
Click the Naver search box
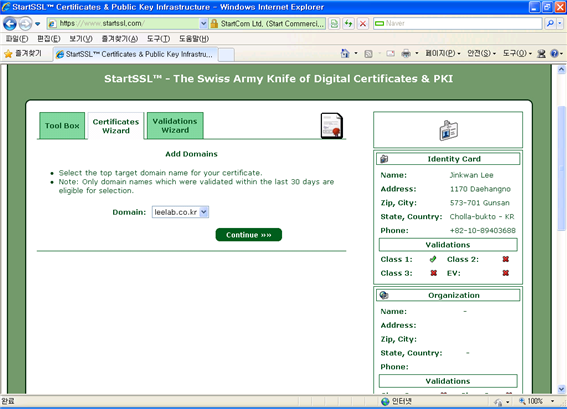[x=458, y=24]
